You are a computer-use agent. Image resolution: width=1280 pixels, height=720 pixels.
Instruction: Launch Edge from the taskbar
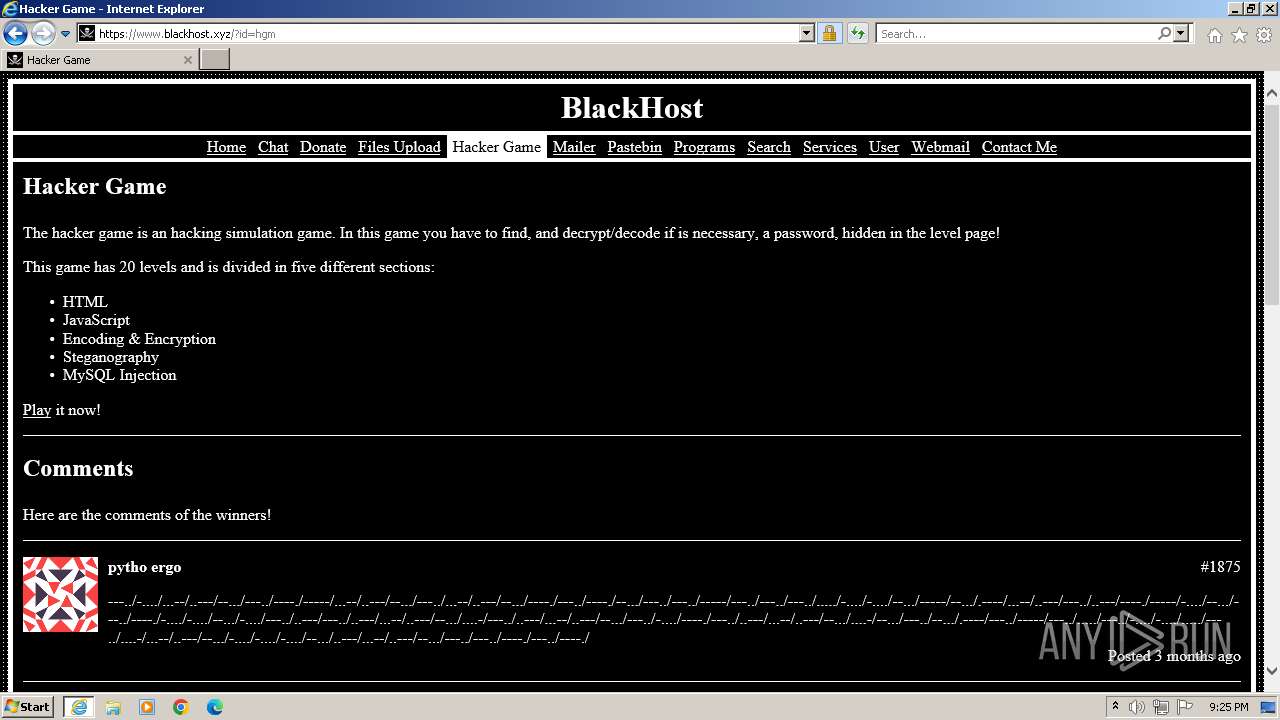coord(215,707)
